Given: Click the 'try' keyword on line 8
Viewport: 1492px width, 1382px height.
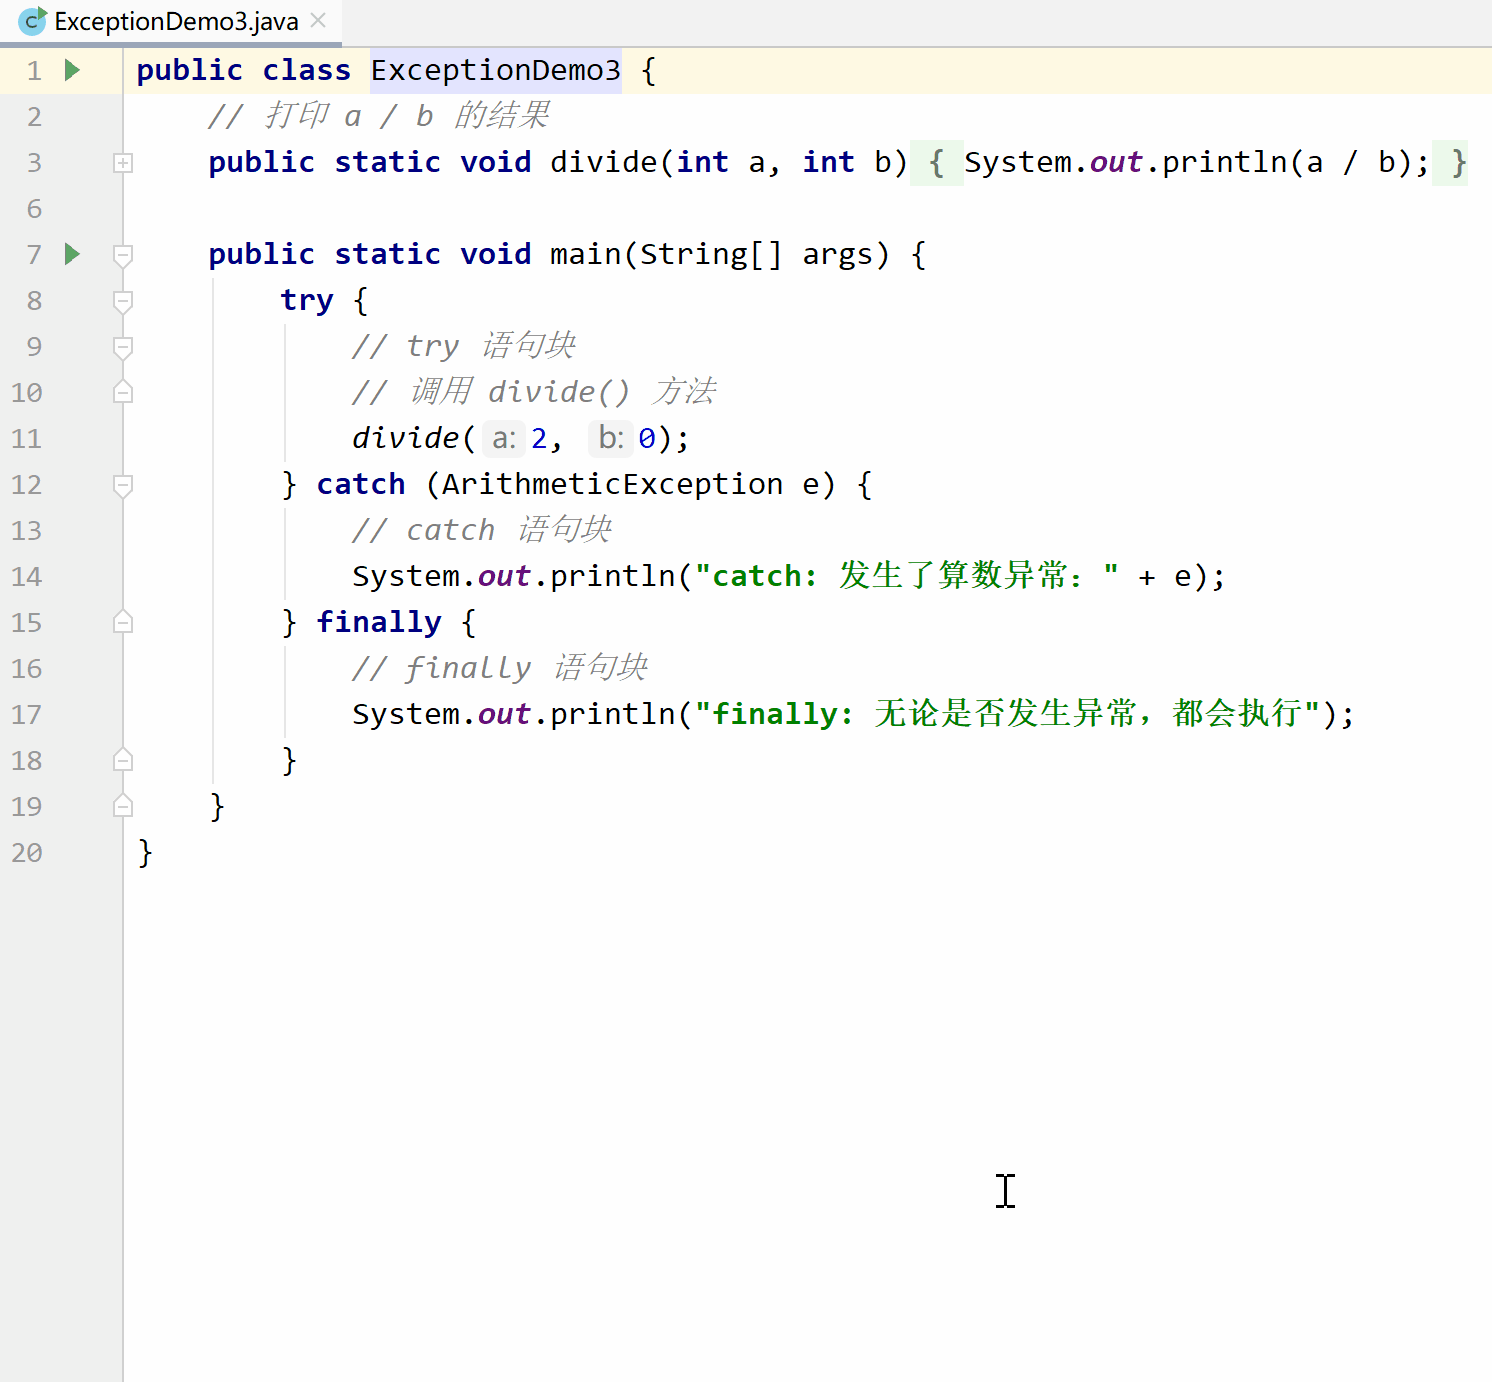Looking at the screenshot, I should click(307, 300).
